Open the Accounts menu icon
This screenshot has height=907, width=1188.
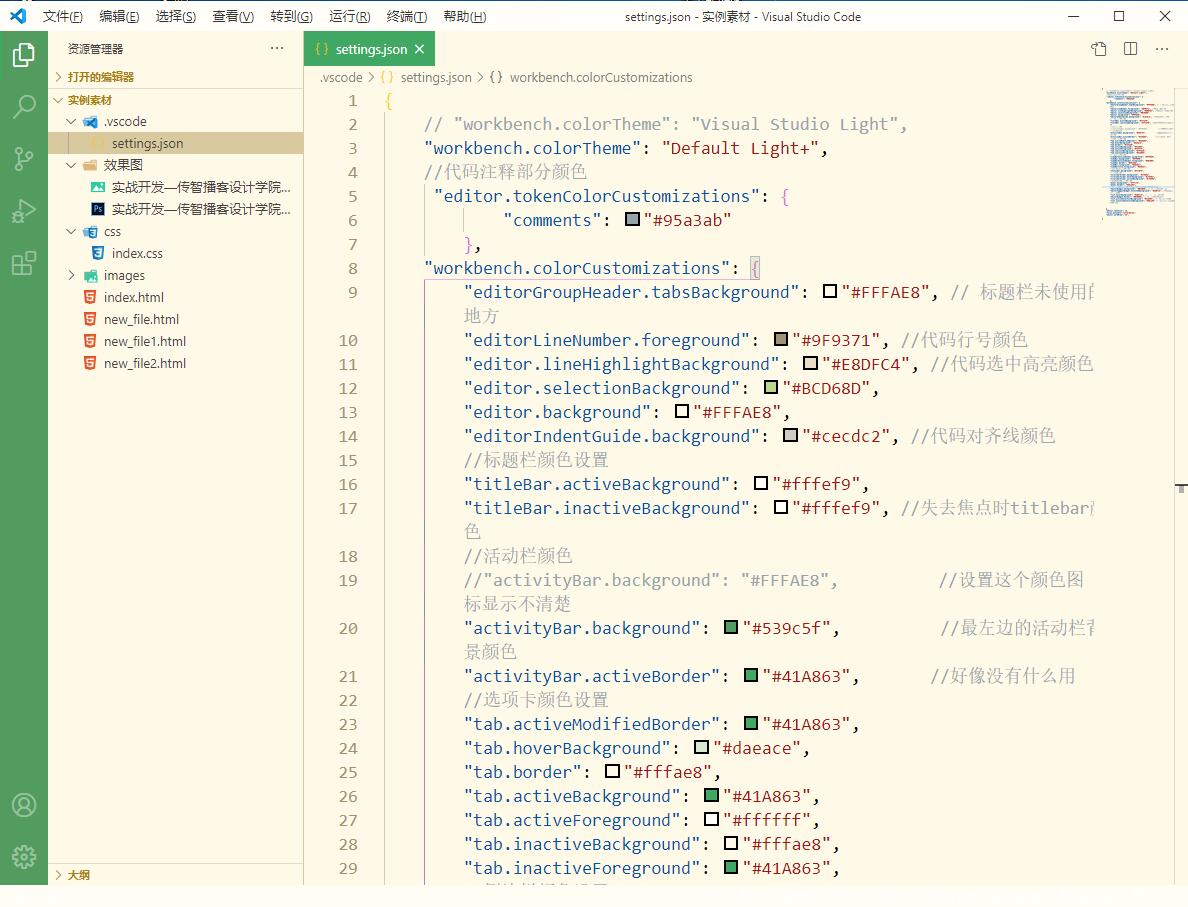[x=23, y=805]
